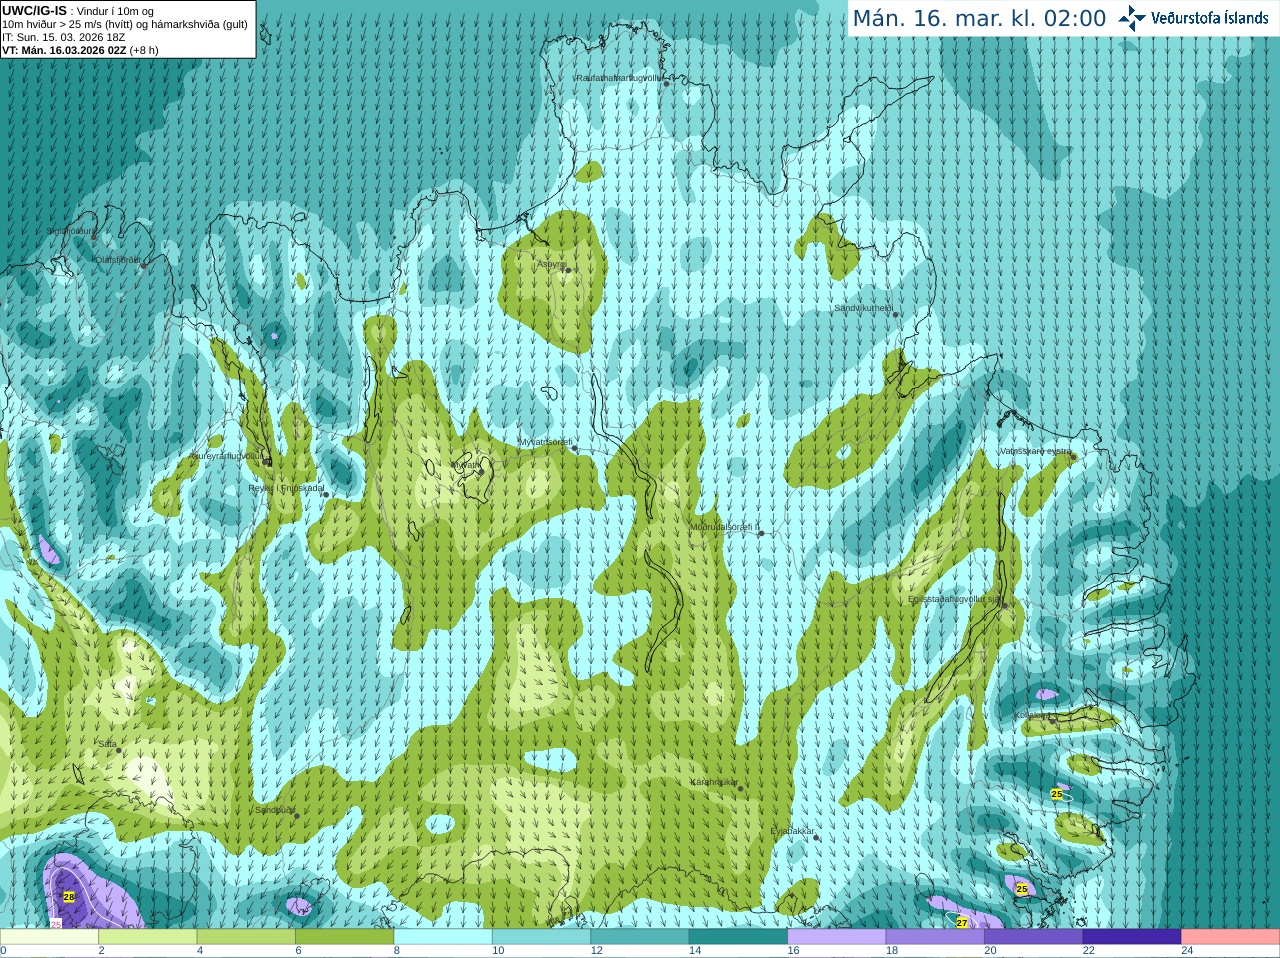Click the Reykir í Fnjóskadal station dot
1280x958 pixels.
point(325,495)
